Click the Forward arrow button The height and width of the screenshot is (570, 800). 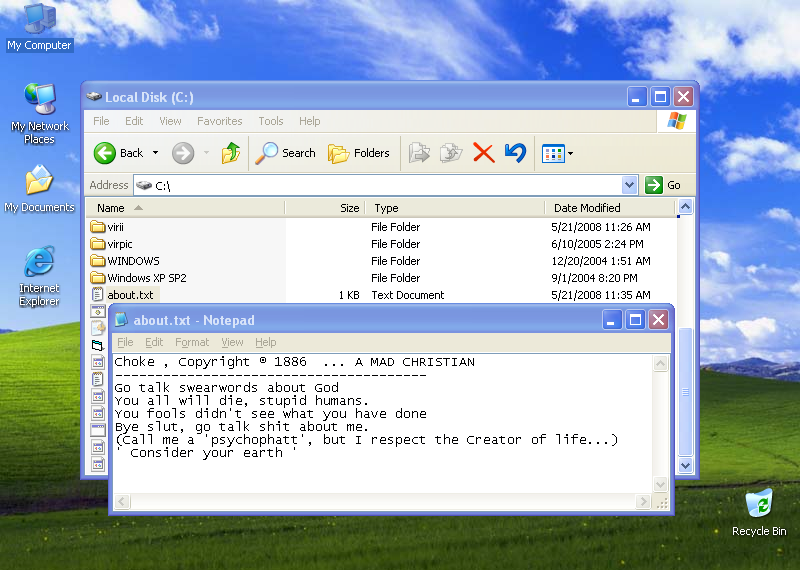(x=183, y=153)
